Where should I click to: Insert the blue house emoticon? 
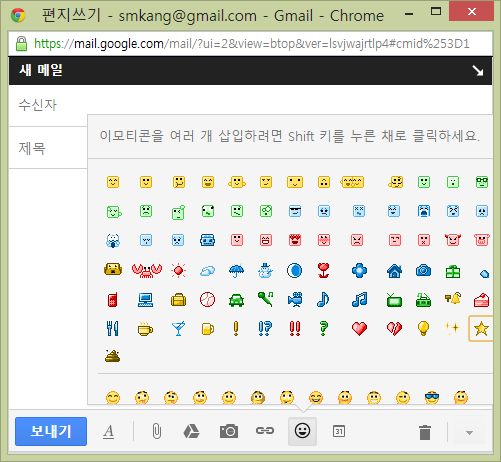point(394,271)
